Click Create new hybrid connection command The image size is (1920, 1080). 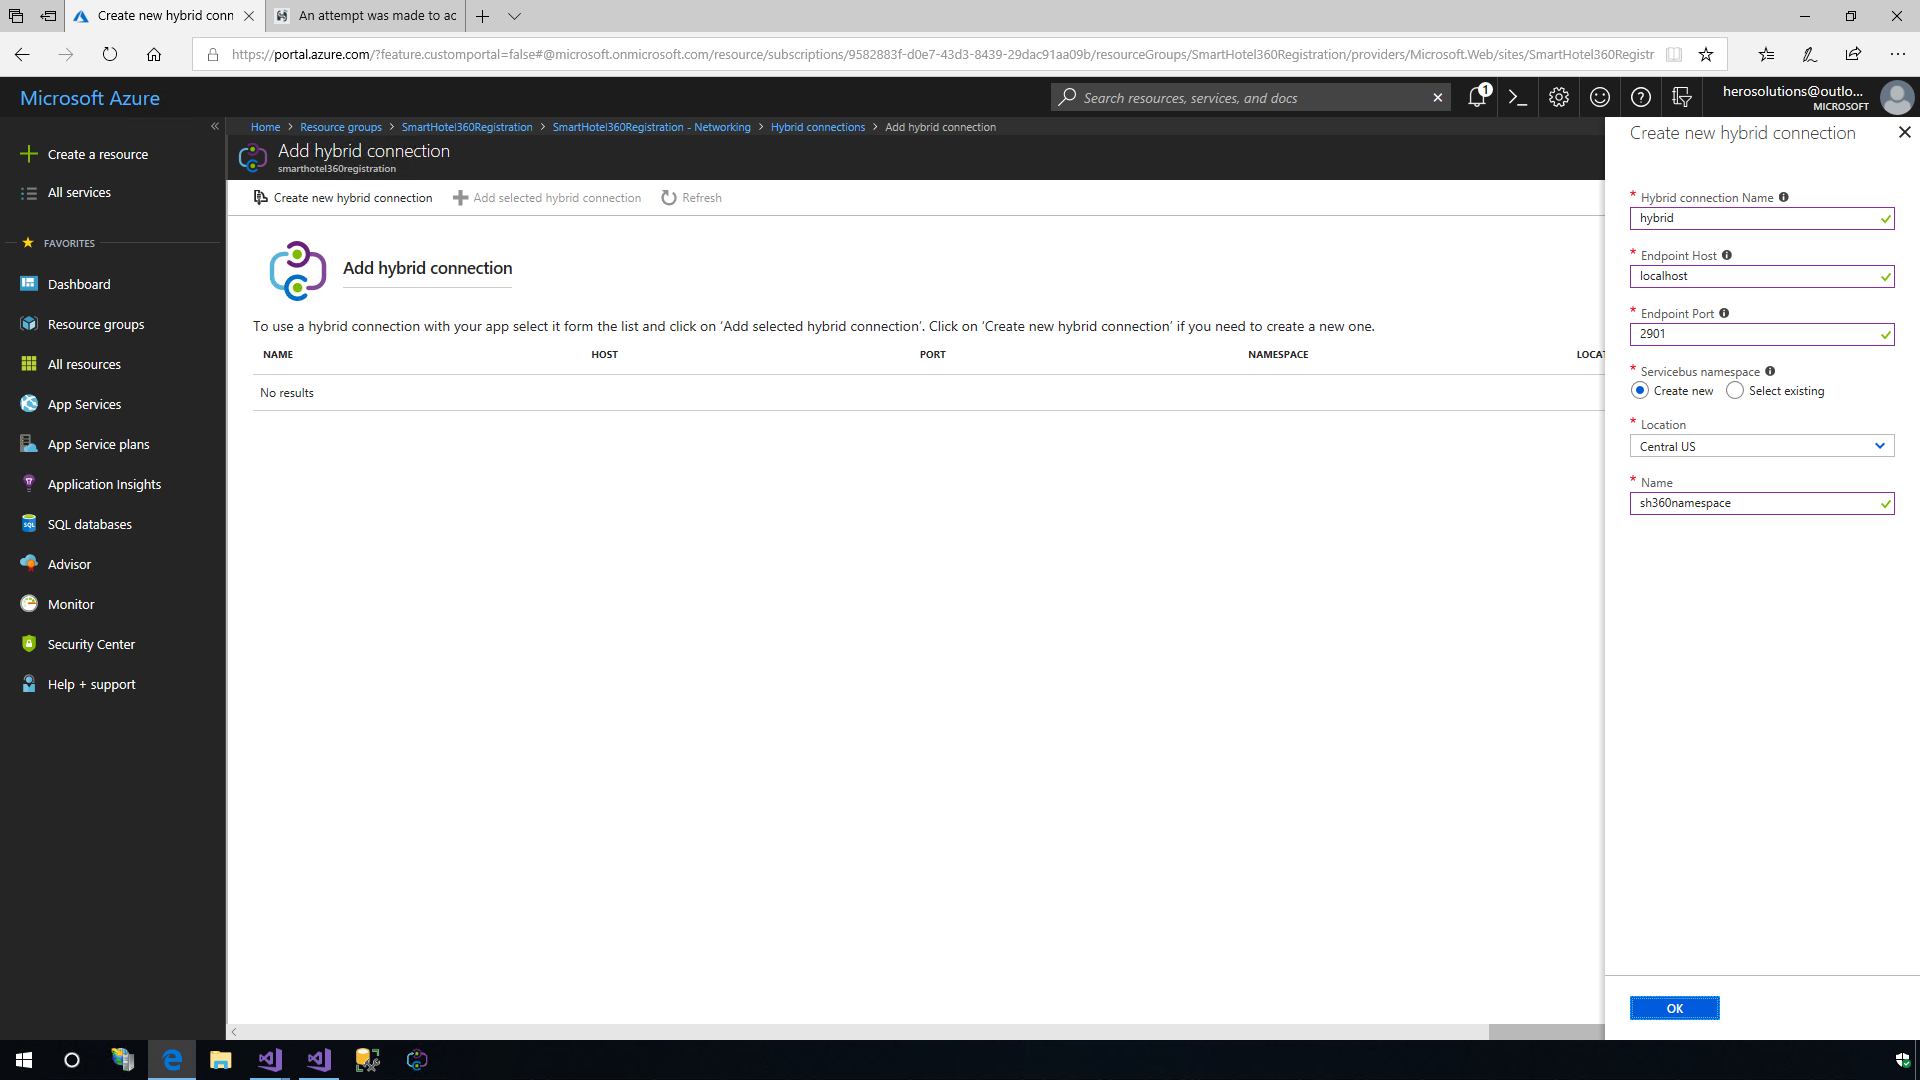[x=343, y=198]
